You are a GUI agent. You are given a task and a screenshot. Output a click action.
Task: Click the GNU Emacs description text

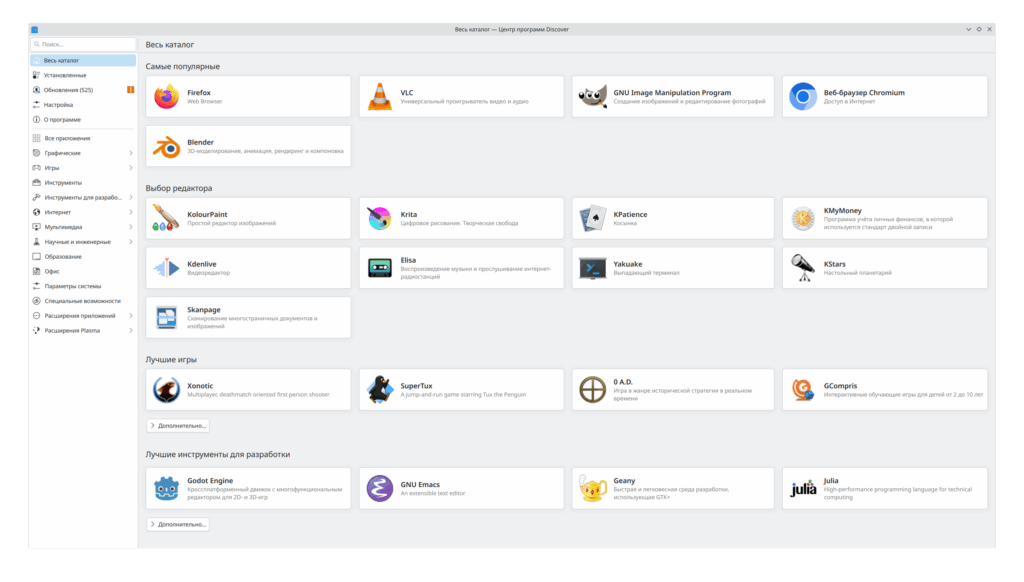[x=432, y=493]
